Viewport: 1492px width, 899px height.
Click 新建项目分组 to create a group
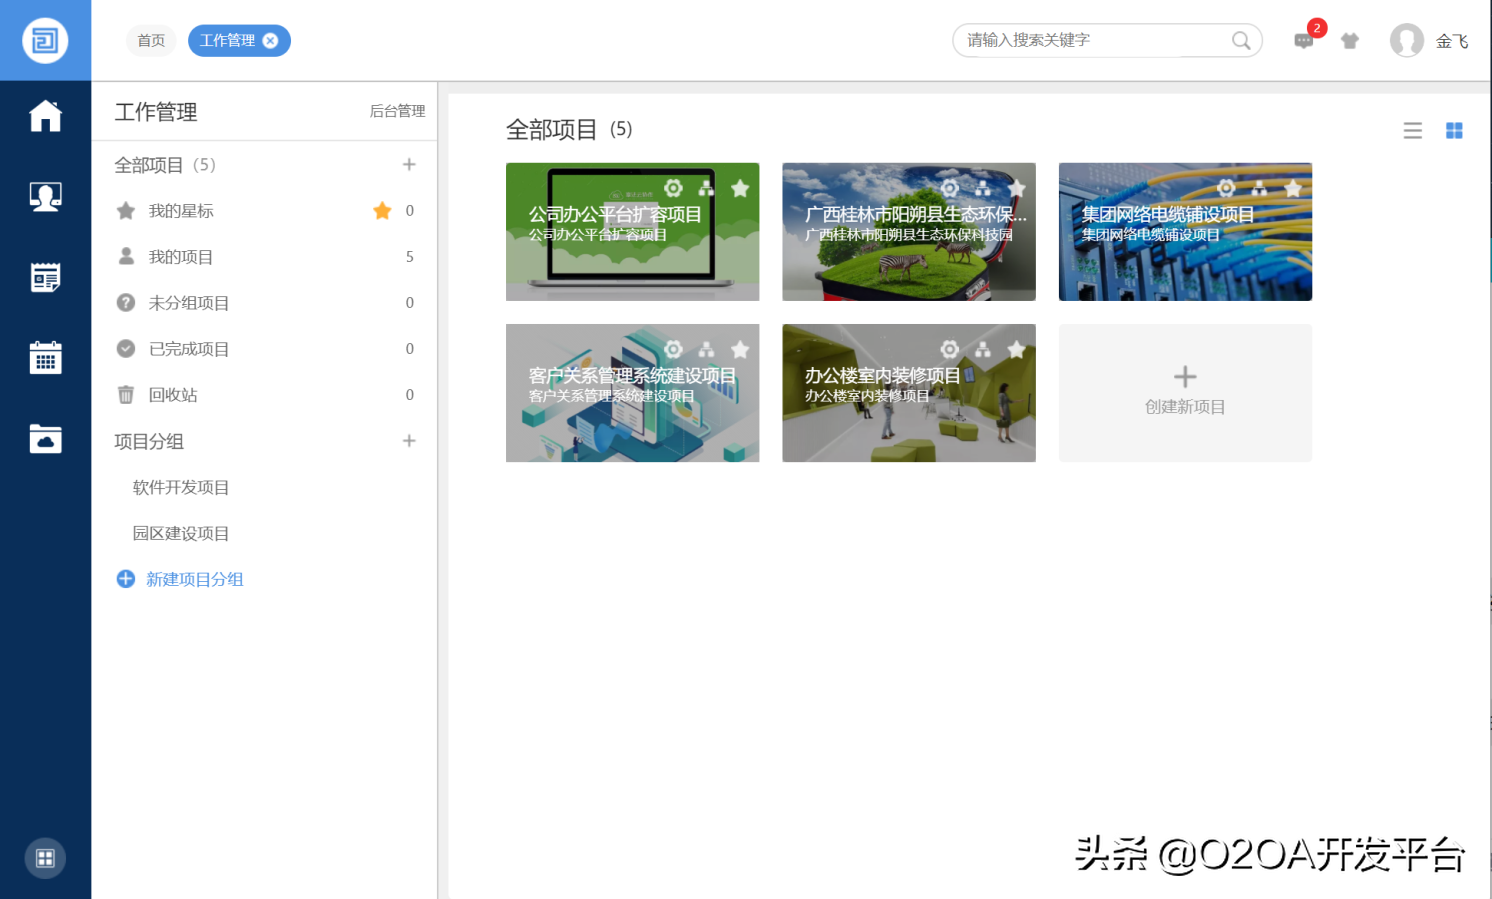tap(194, 578)
